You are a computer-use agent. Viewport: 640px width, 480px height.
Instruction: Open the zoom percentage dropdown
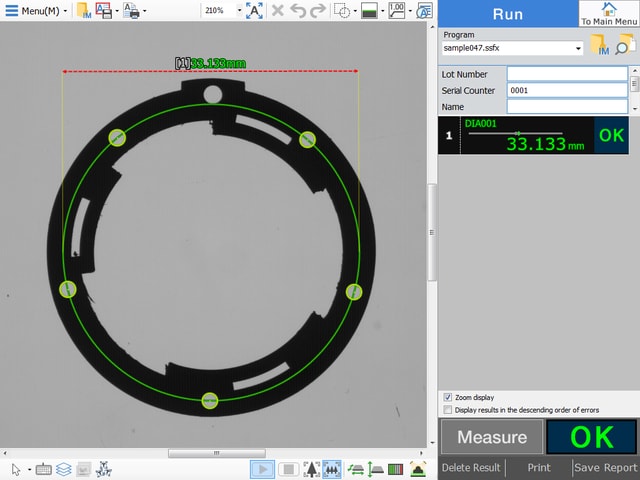[239, 11]
